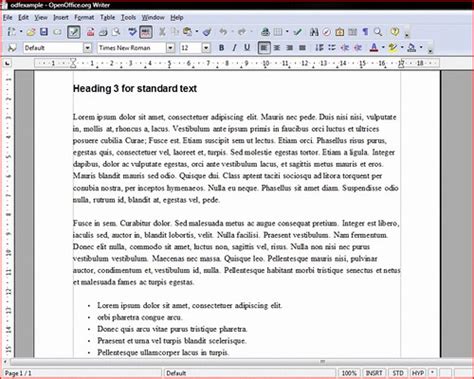Screen dimensions: 474x379
Task: Insert a table with the Table icon
Action: click(x=278, y=32)
